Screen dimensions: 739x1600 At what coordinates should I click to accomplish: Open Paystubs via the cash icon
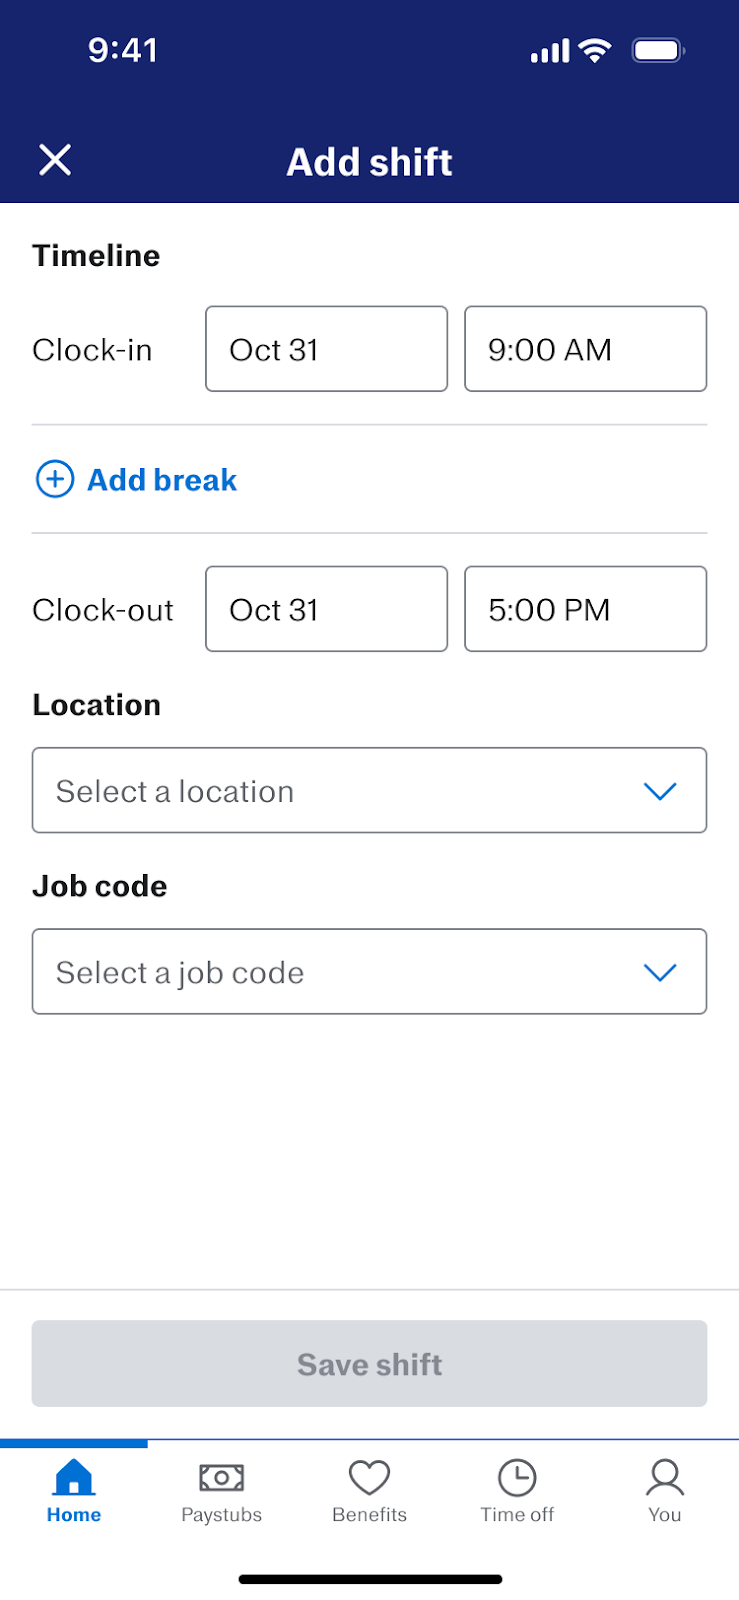(222, 1477)
